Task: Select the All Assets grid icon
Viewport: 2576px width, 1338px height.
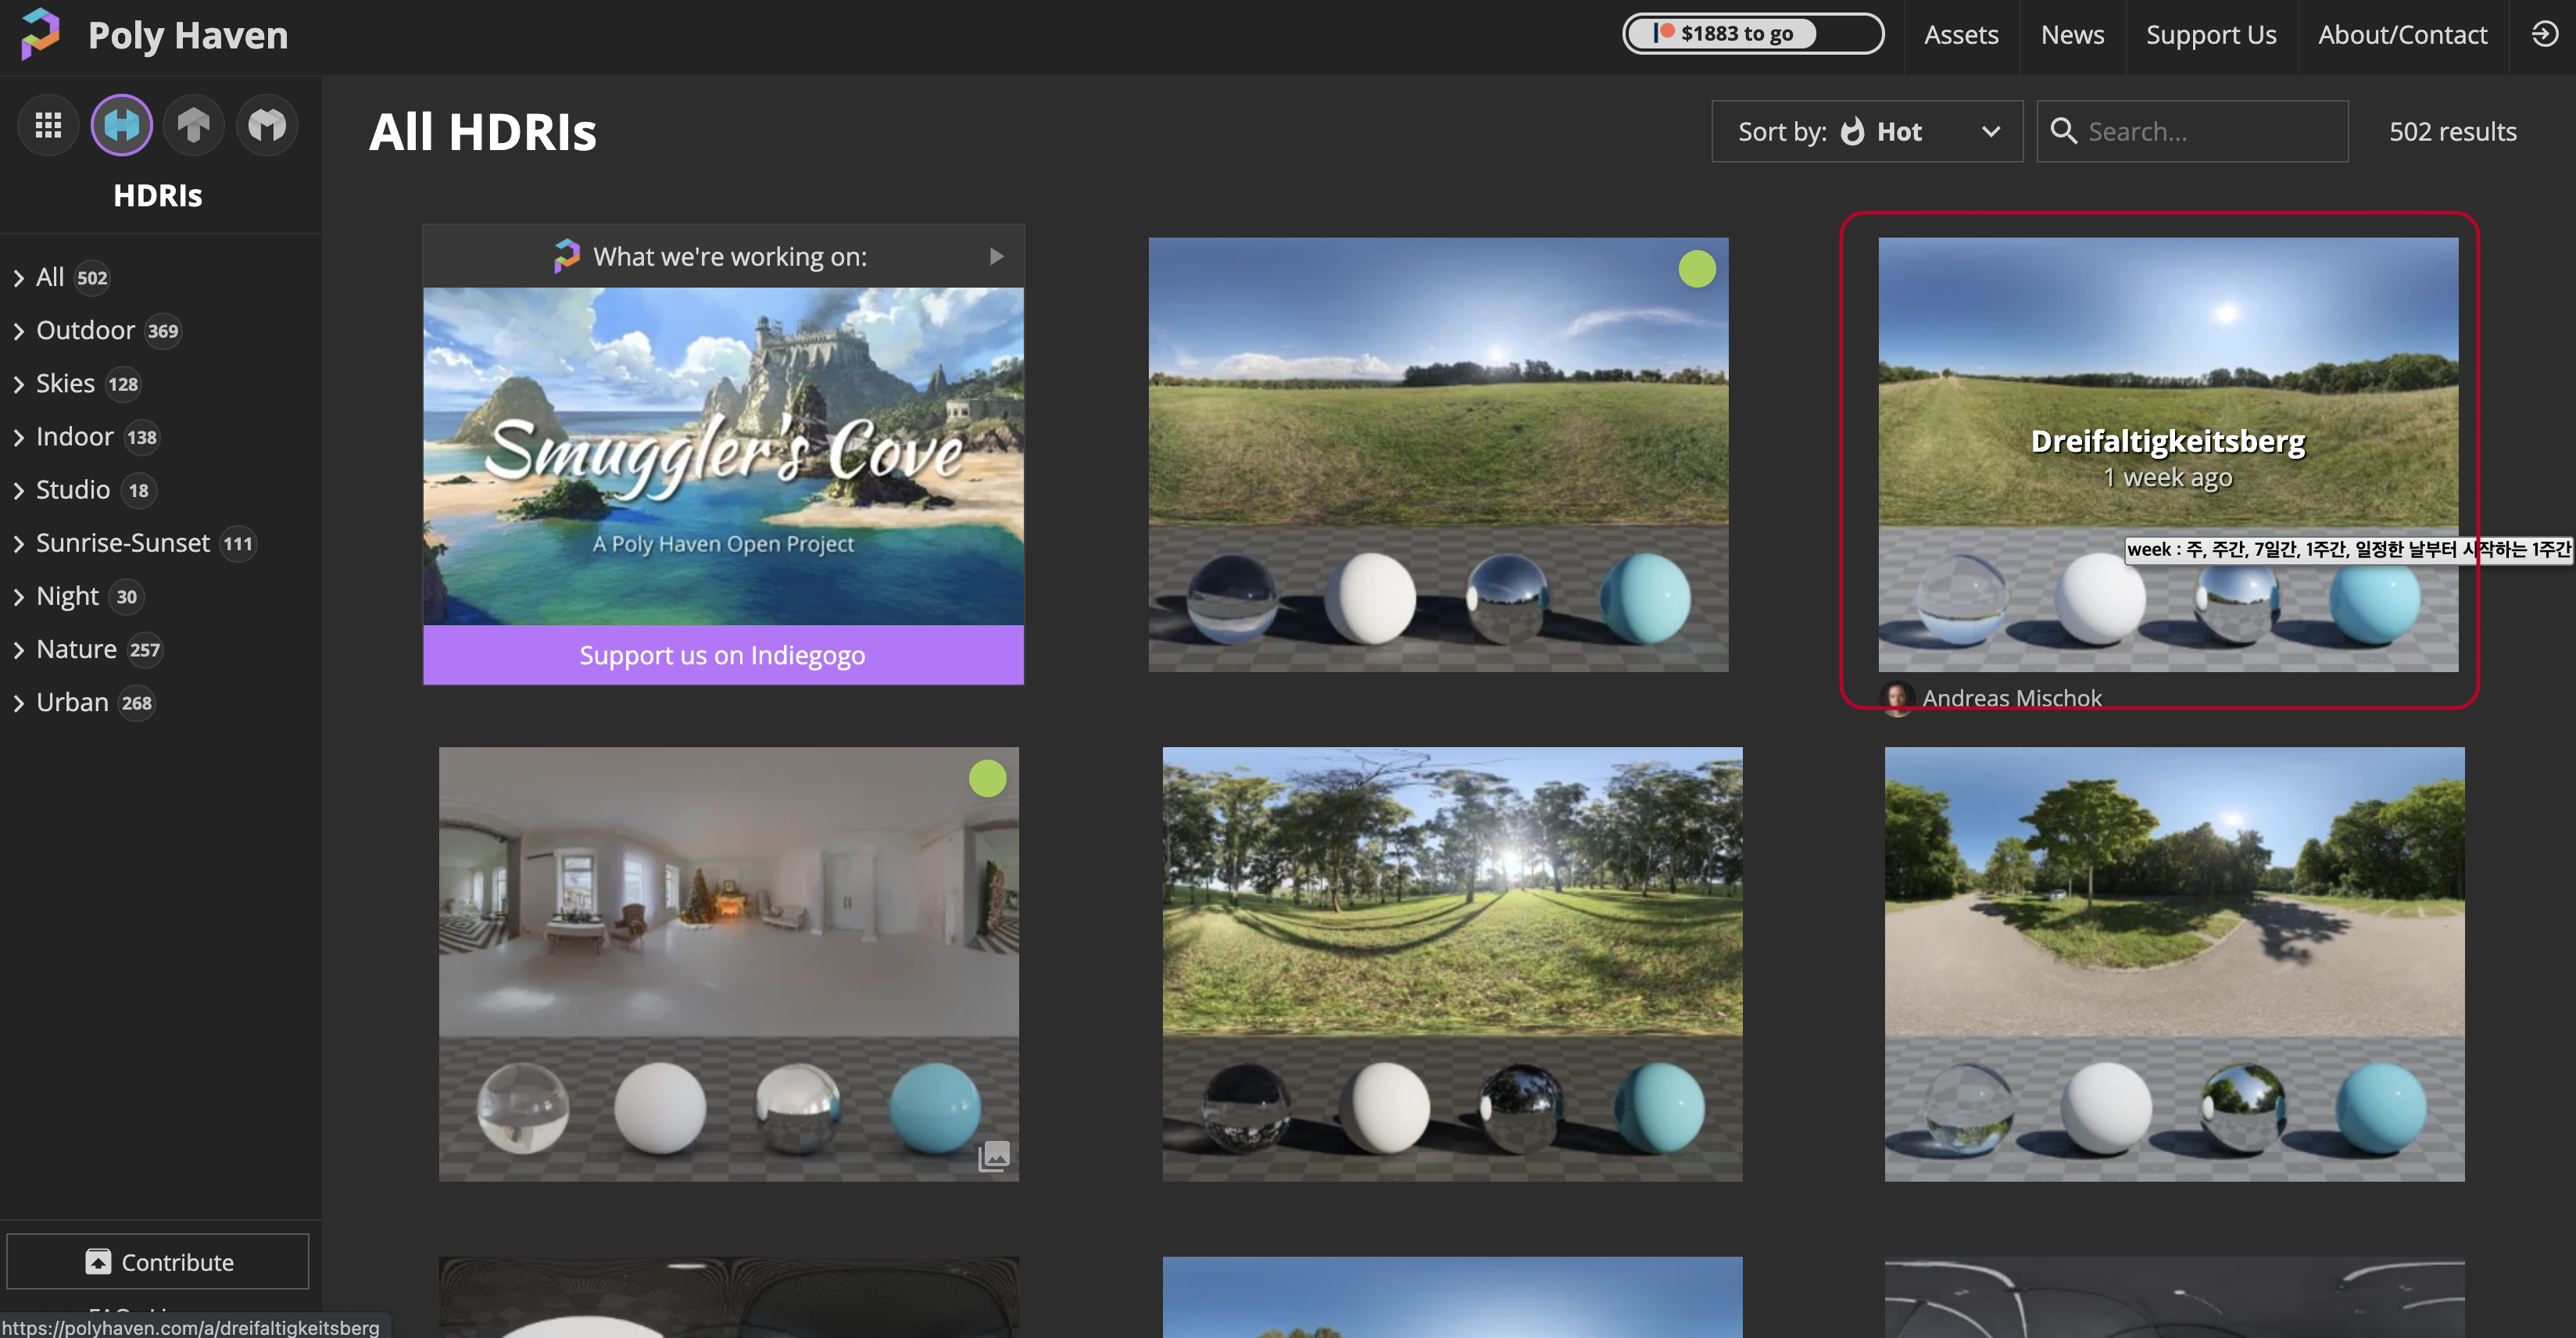Action: point(48,125)
